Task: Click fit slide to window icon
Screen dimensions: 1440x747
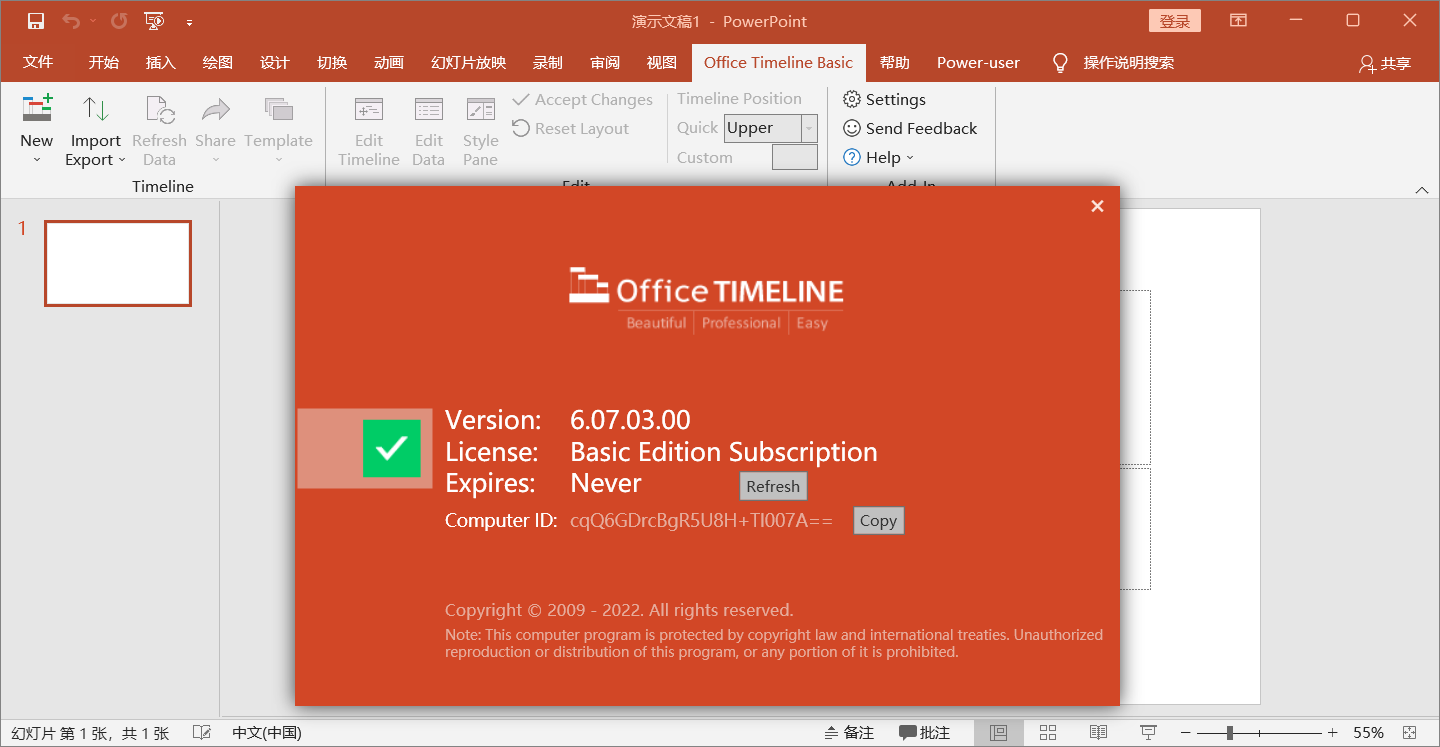Action: (x=1410, y=733)
